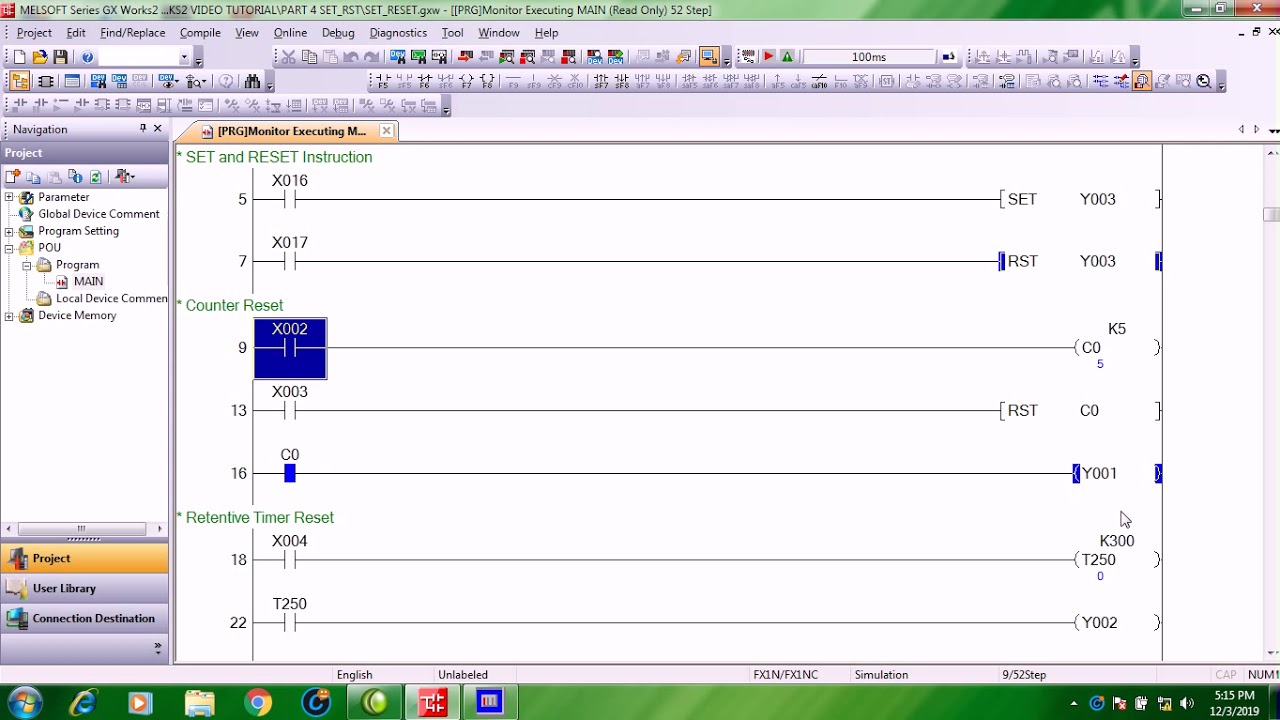Open the Debug menu

338,33
